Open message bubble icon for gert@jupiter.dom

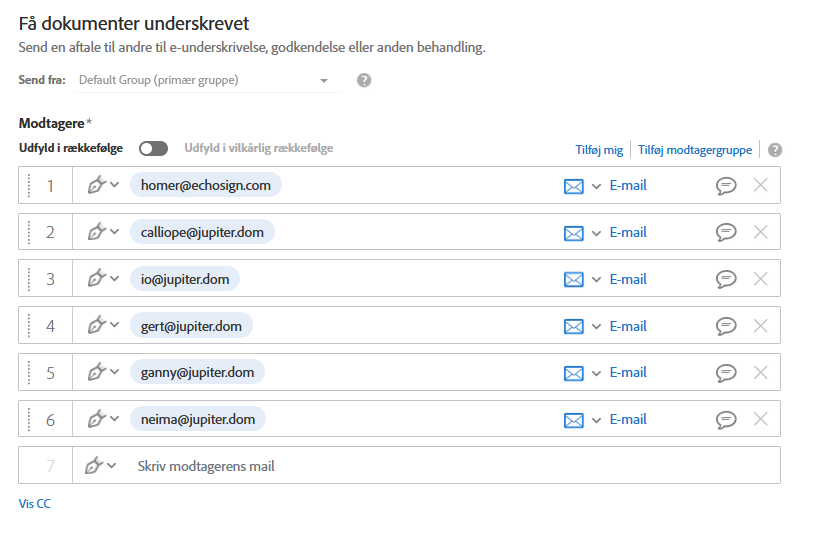tap(727, 326)
